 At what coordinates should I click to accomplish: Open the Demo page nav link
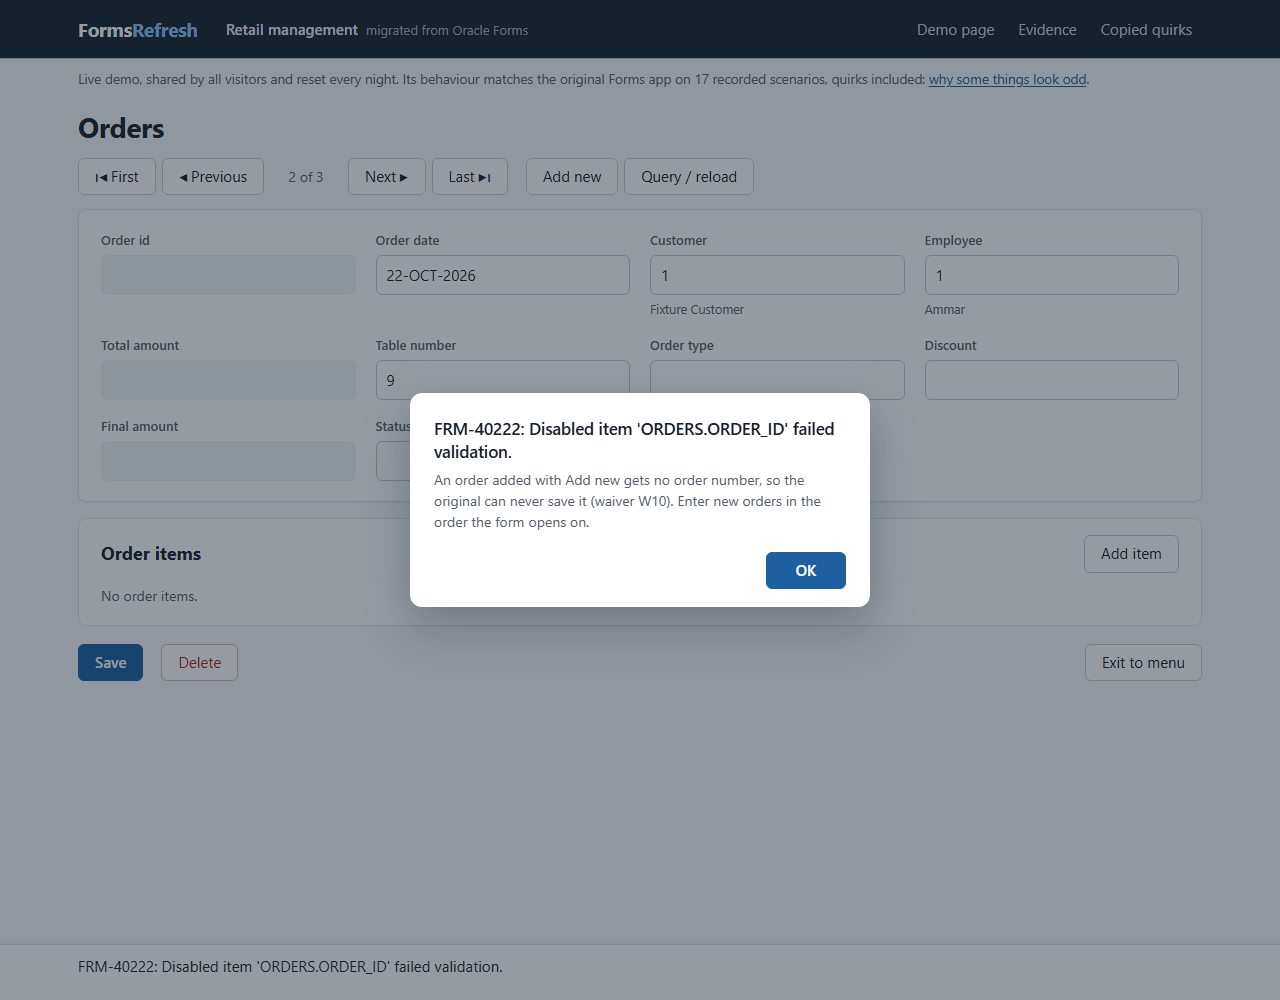[956, 30]
